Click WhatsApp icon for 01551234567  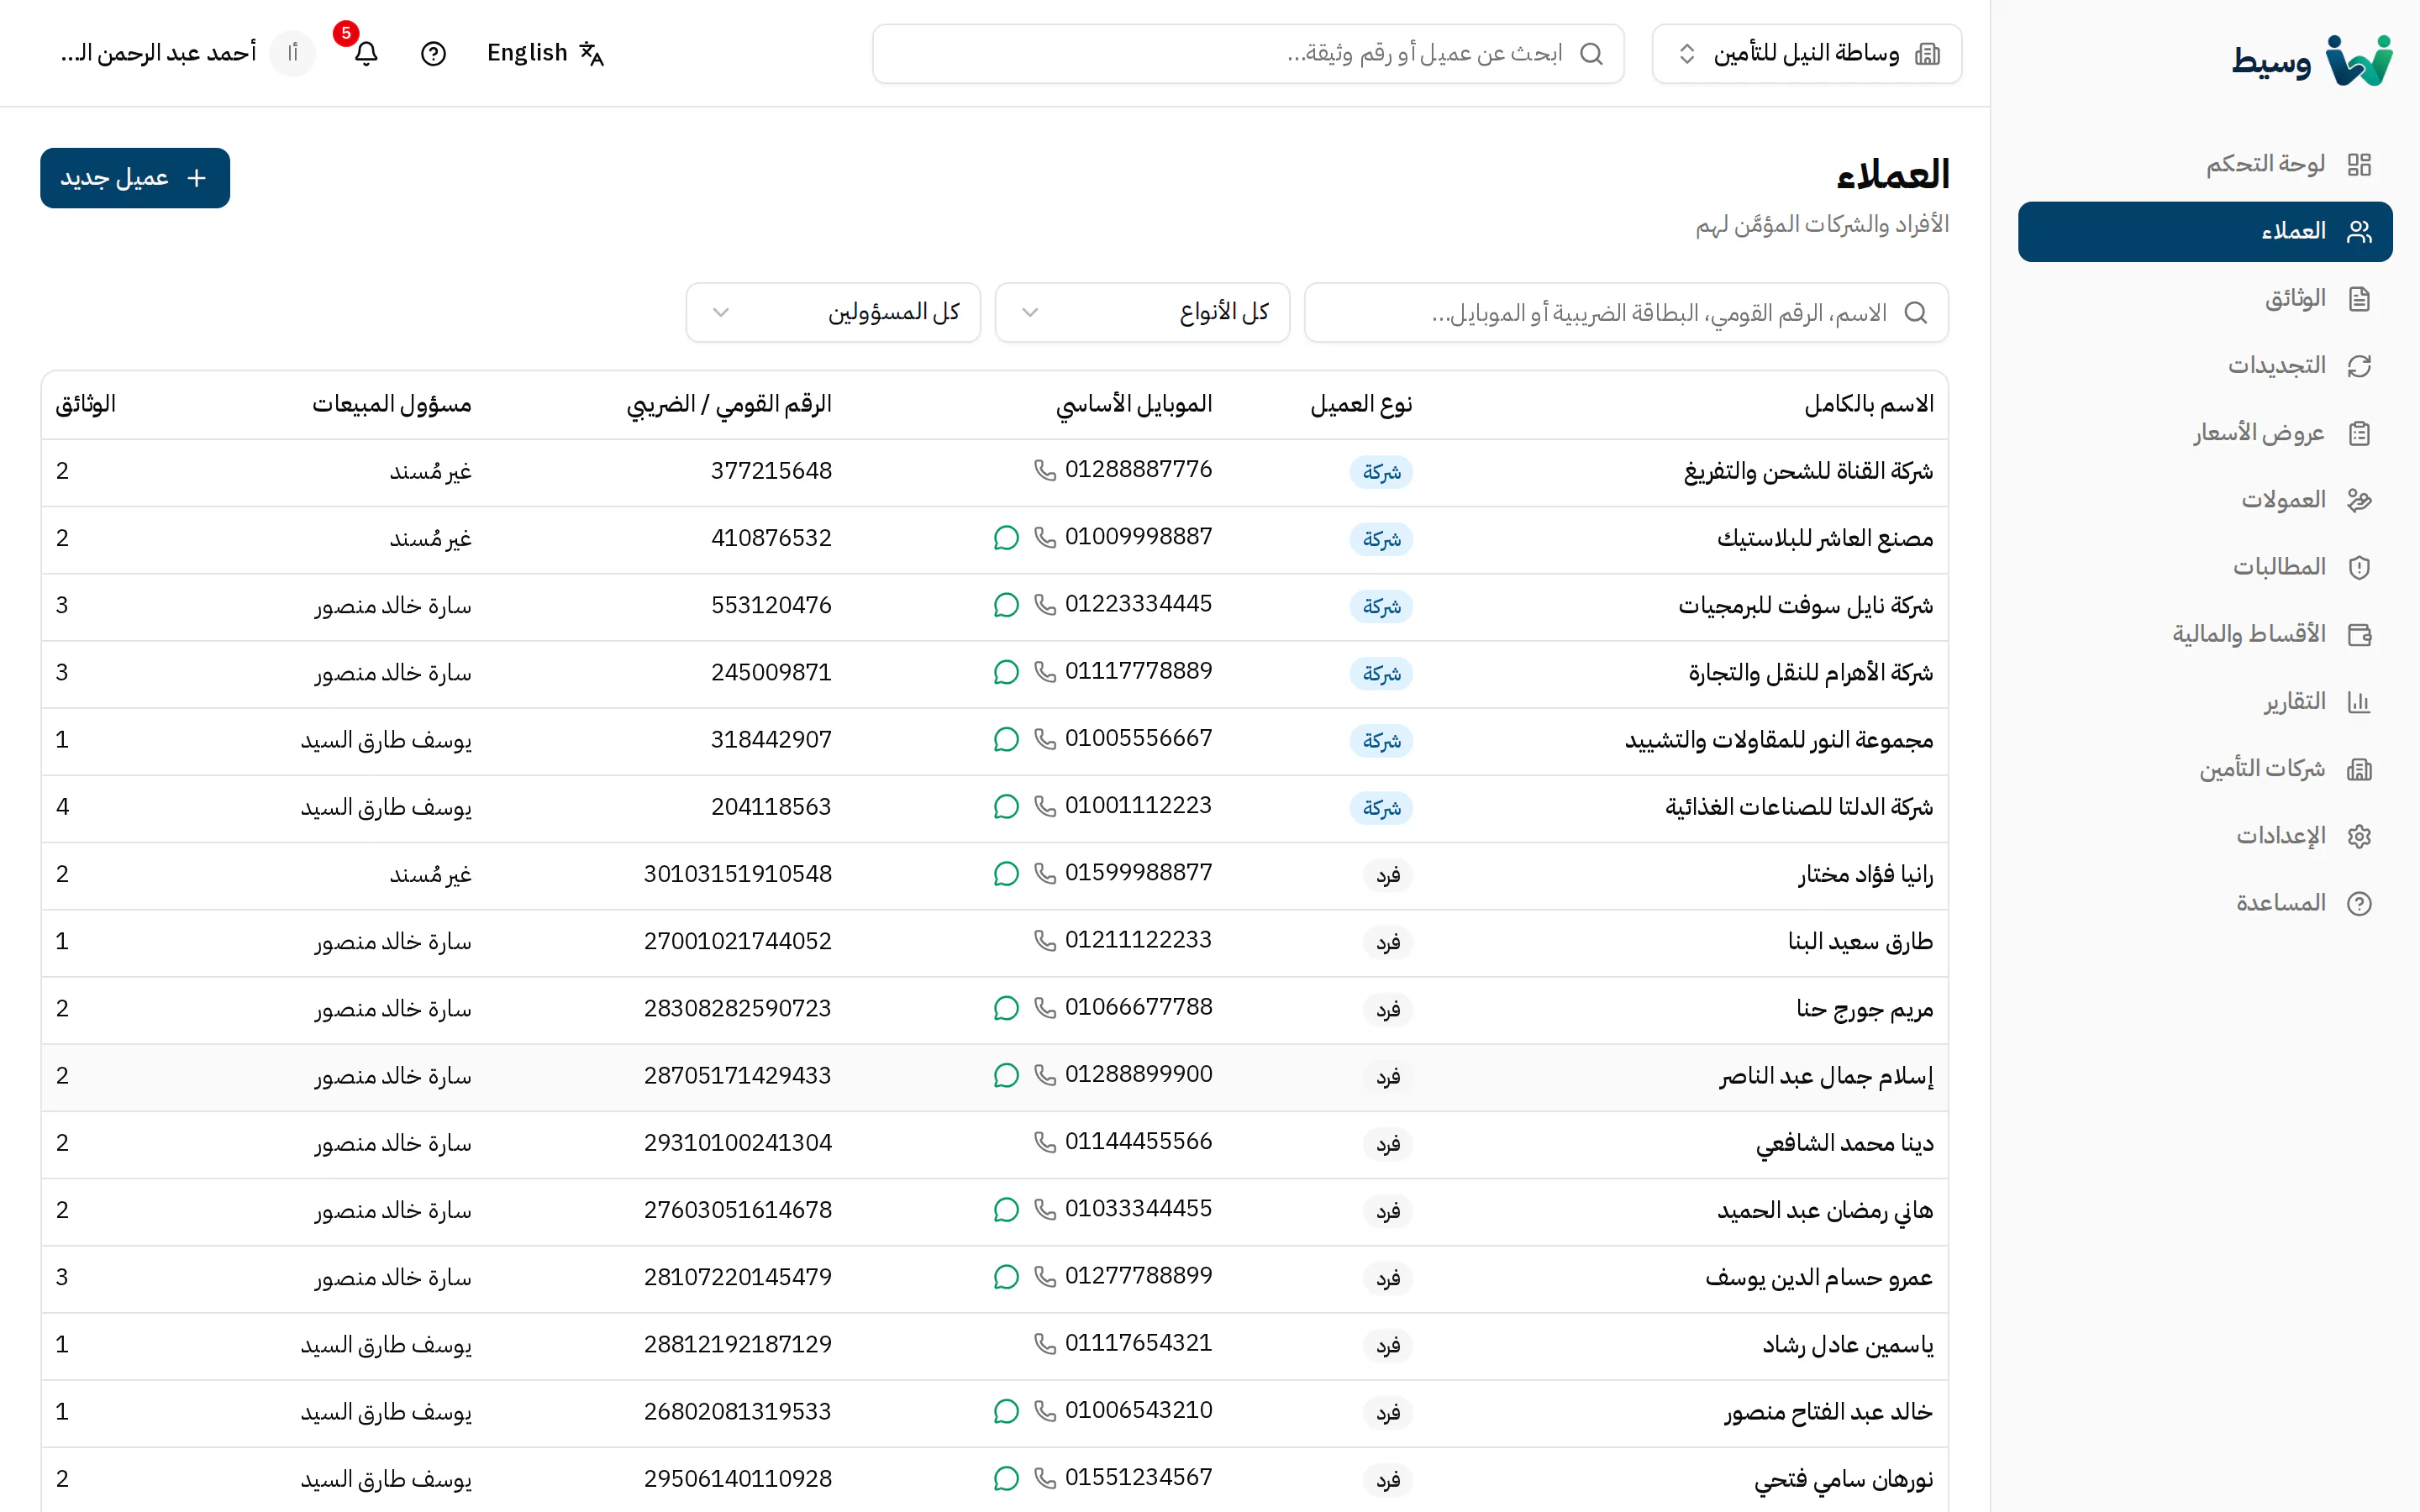pyautogui.click(x=1006, y=1478)
